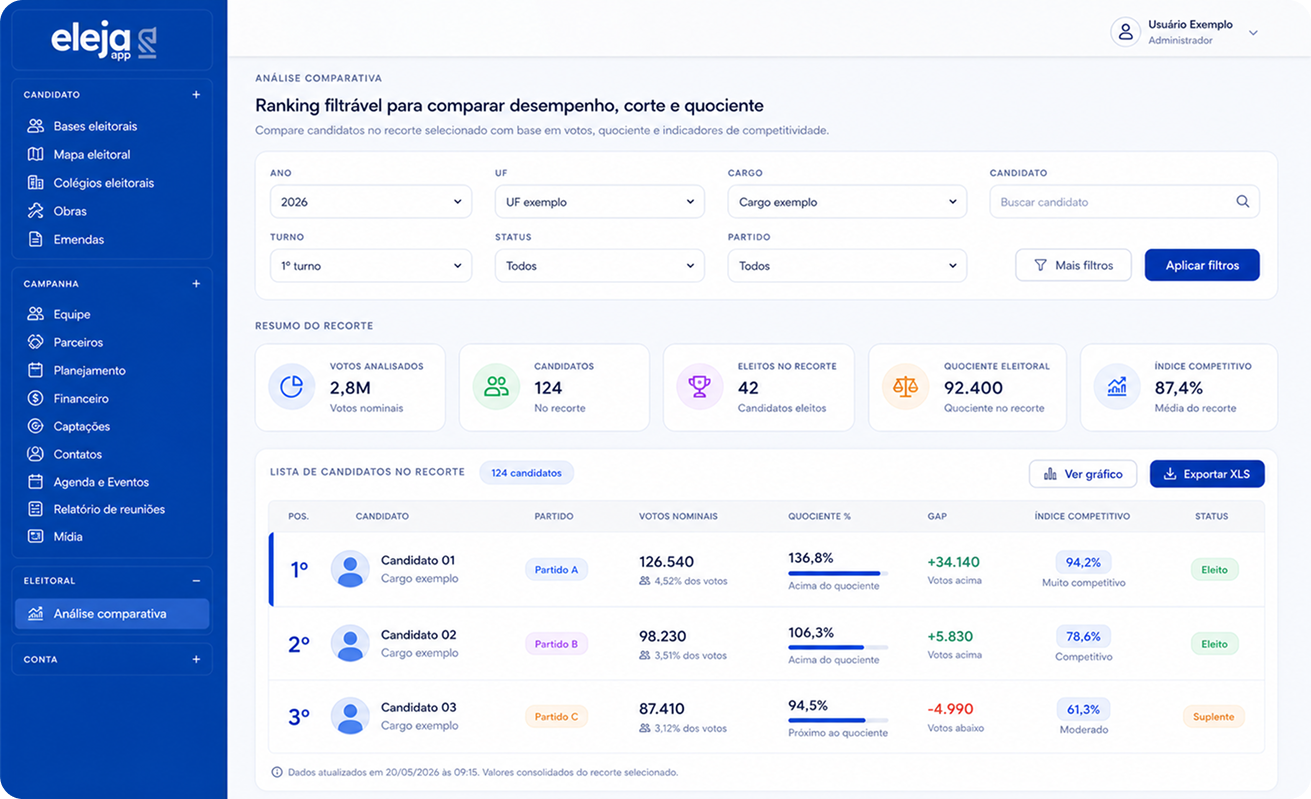Click the Obras tools icon

36,211
